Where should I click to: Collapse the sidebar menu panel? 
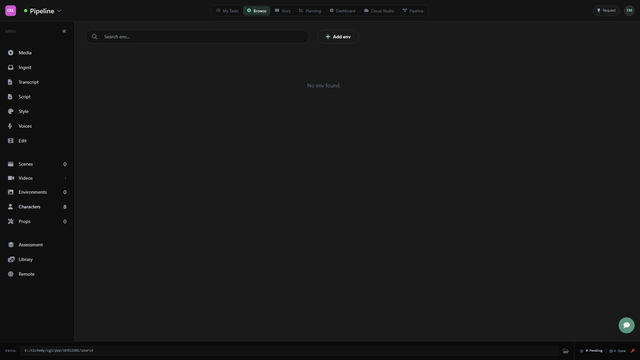pos(64,31)
